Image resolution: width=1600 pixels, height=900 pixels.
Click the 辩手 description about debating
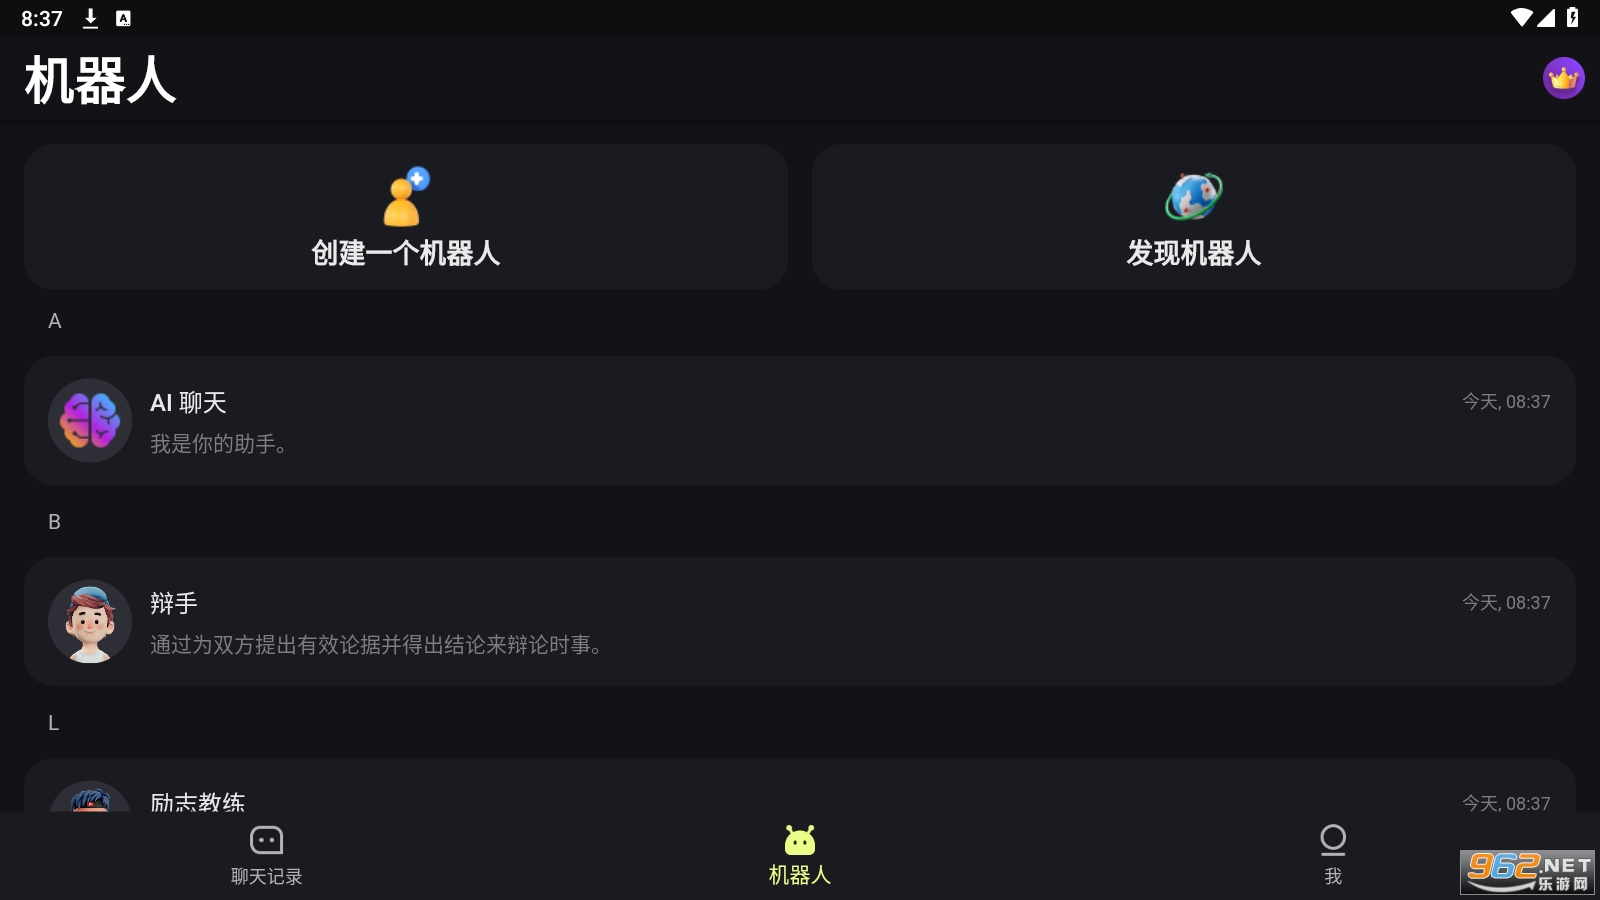point(377,645)
